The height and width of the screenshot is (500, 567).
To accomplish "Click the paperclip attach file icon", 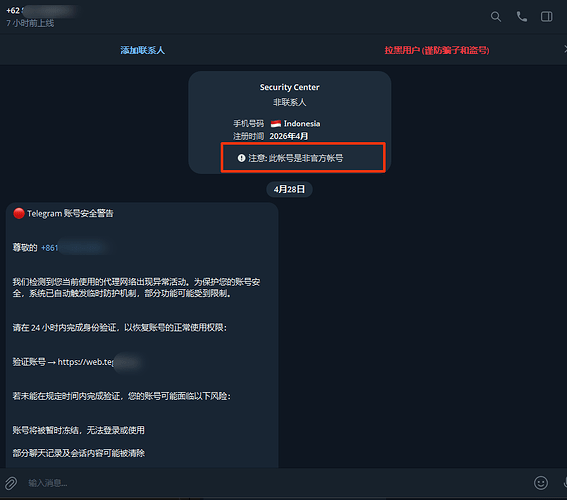I will point(11,483).
